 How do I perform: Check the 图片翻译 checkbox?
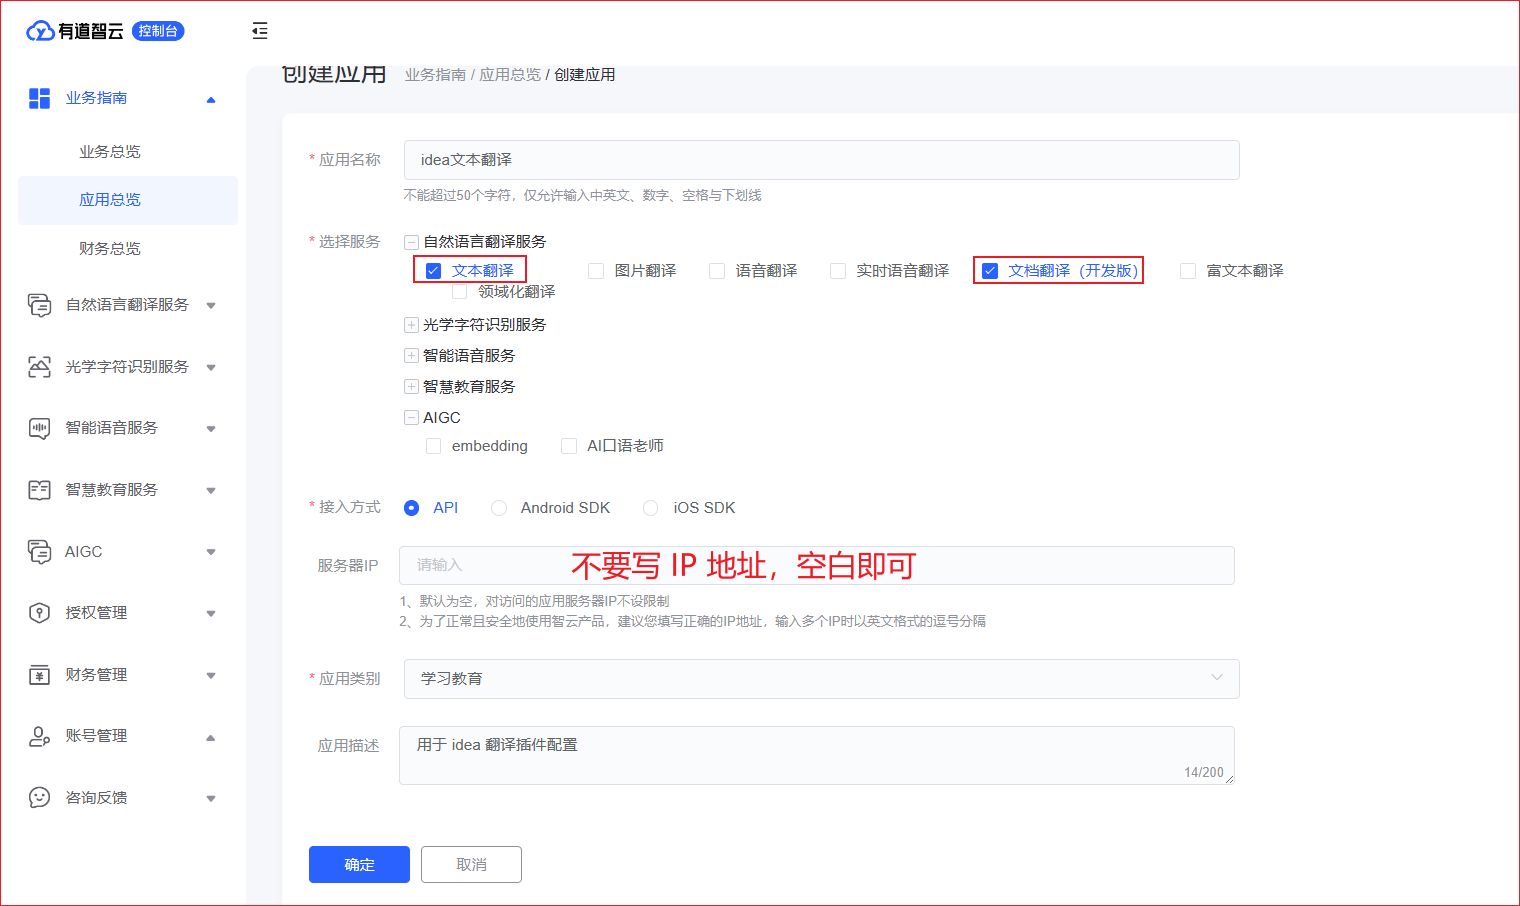[x=596, y=271]
